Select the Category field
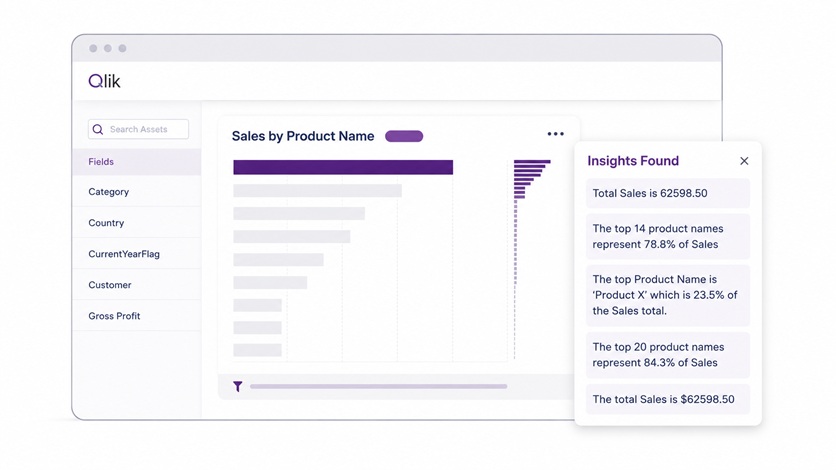The image size is (836, 470). pos(136,192)
